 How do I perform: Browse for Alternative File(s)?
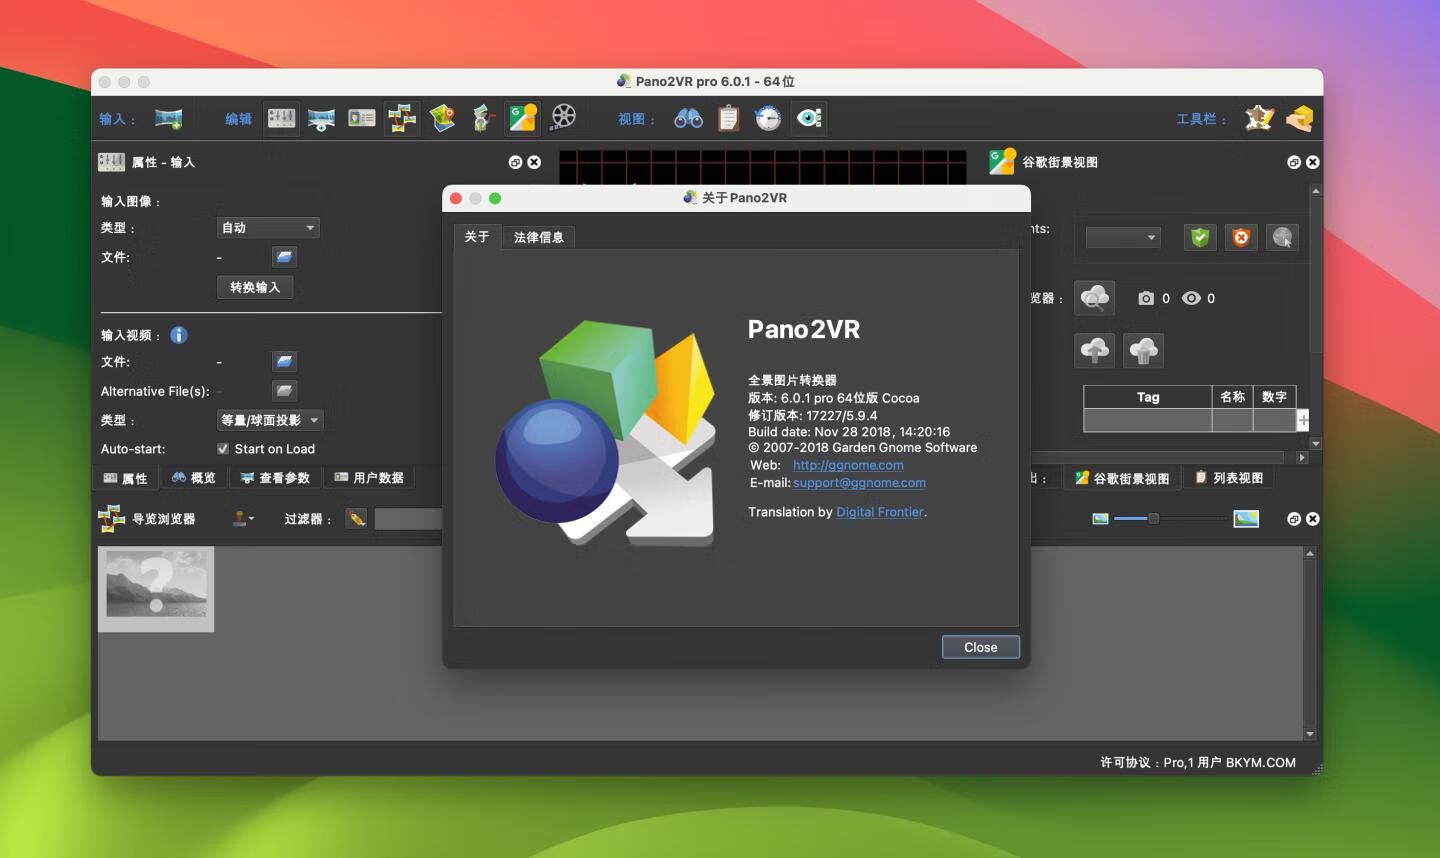[285, 390]
